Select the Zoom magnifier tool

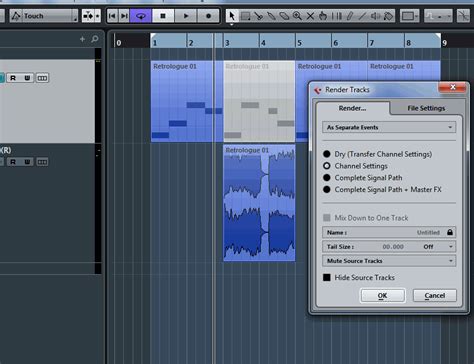(x=297, y=16)
